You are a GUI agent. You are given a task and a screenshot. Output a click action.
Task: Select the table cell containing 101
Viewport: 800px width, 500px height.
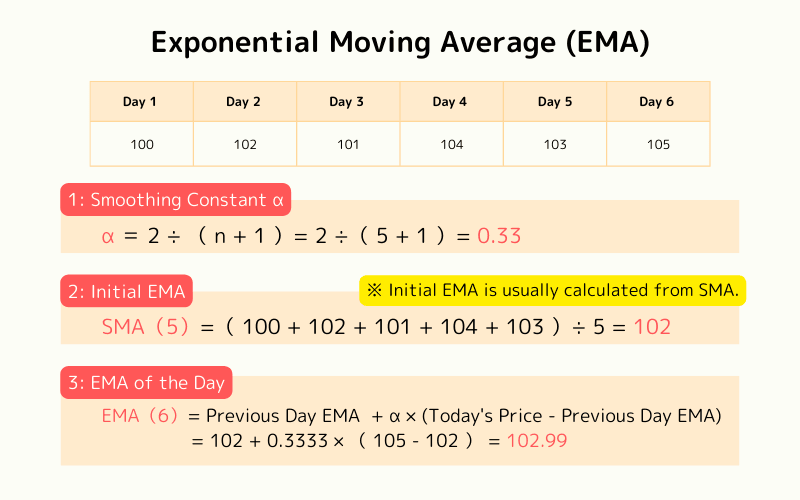coord(347,144)
